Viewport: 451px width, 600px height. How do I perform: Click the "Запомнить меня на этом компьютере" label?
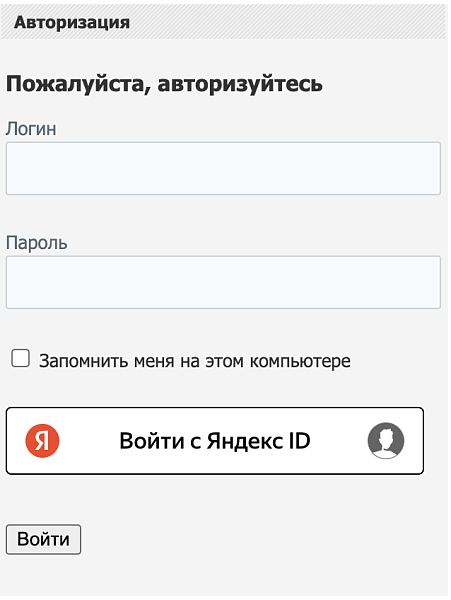195,361
